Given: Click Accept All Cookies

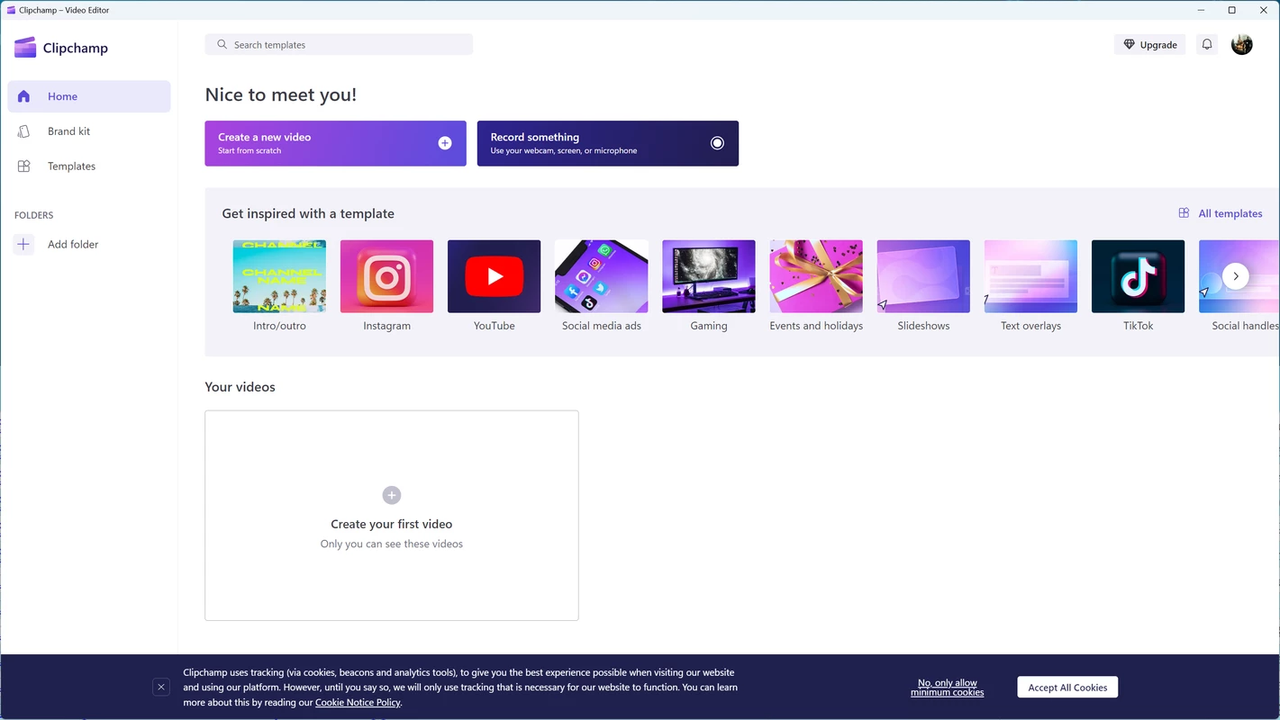Looking at the screenshot, I should click(x=1067, y=687).
